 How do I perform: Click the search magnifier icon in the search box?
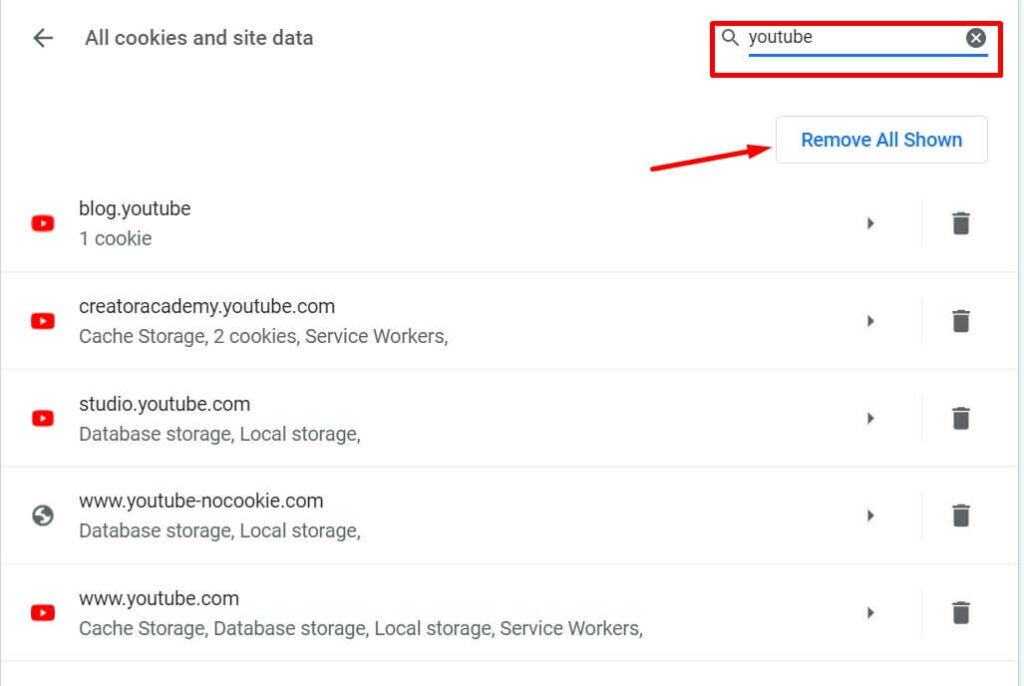click(729, 37)
